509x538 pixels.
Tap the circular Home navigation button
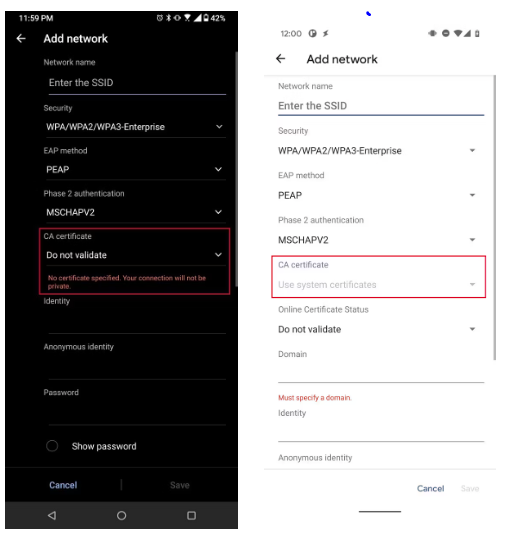[x=122, y=515]
